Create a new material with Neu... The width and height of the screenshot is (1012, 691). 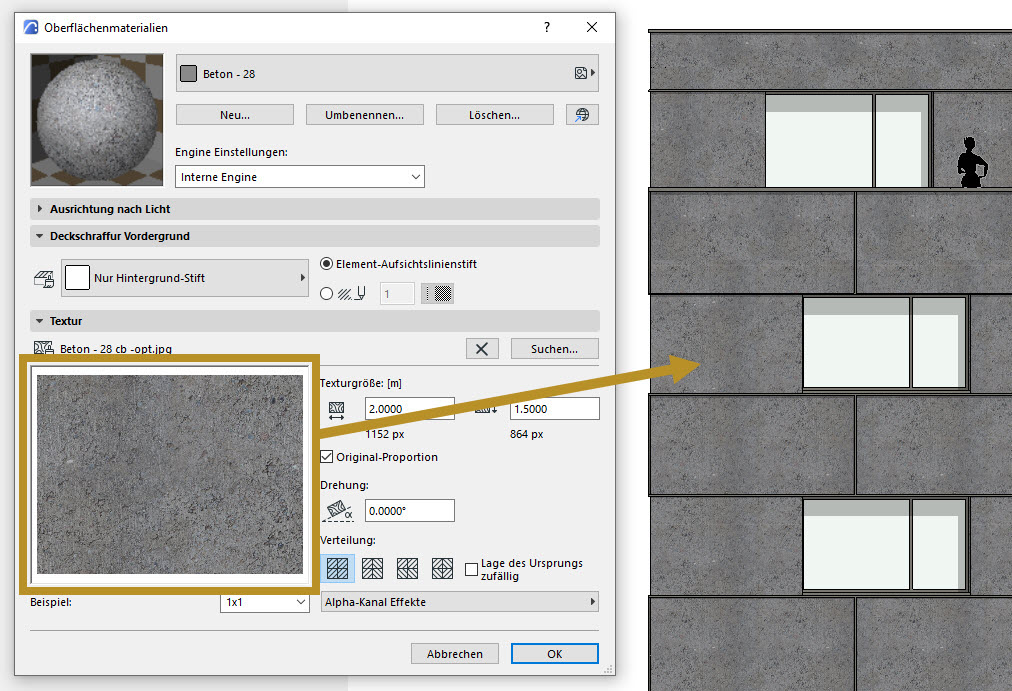[235, 115]
